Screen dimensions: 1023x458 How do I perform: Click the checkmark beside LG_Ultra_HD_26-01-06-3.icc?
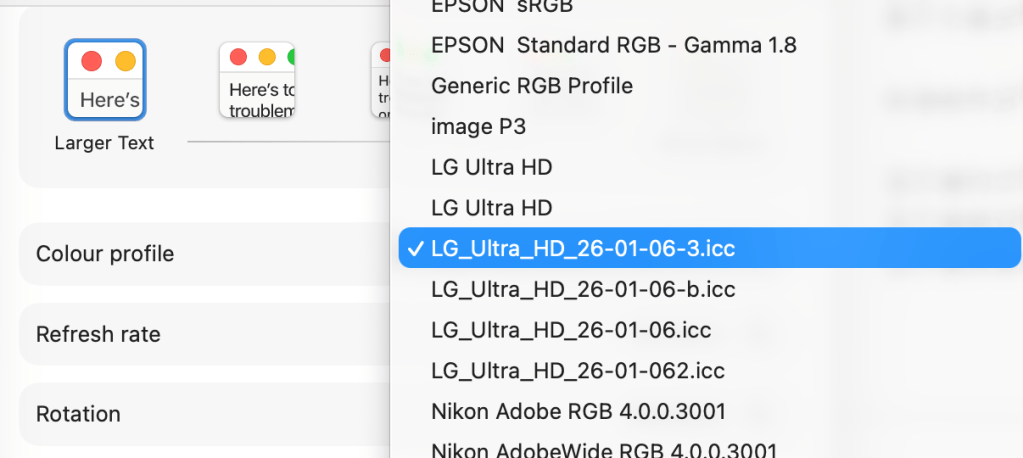[414, 248]
